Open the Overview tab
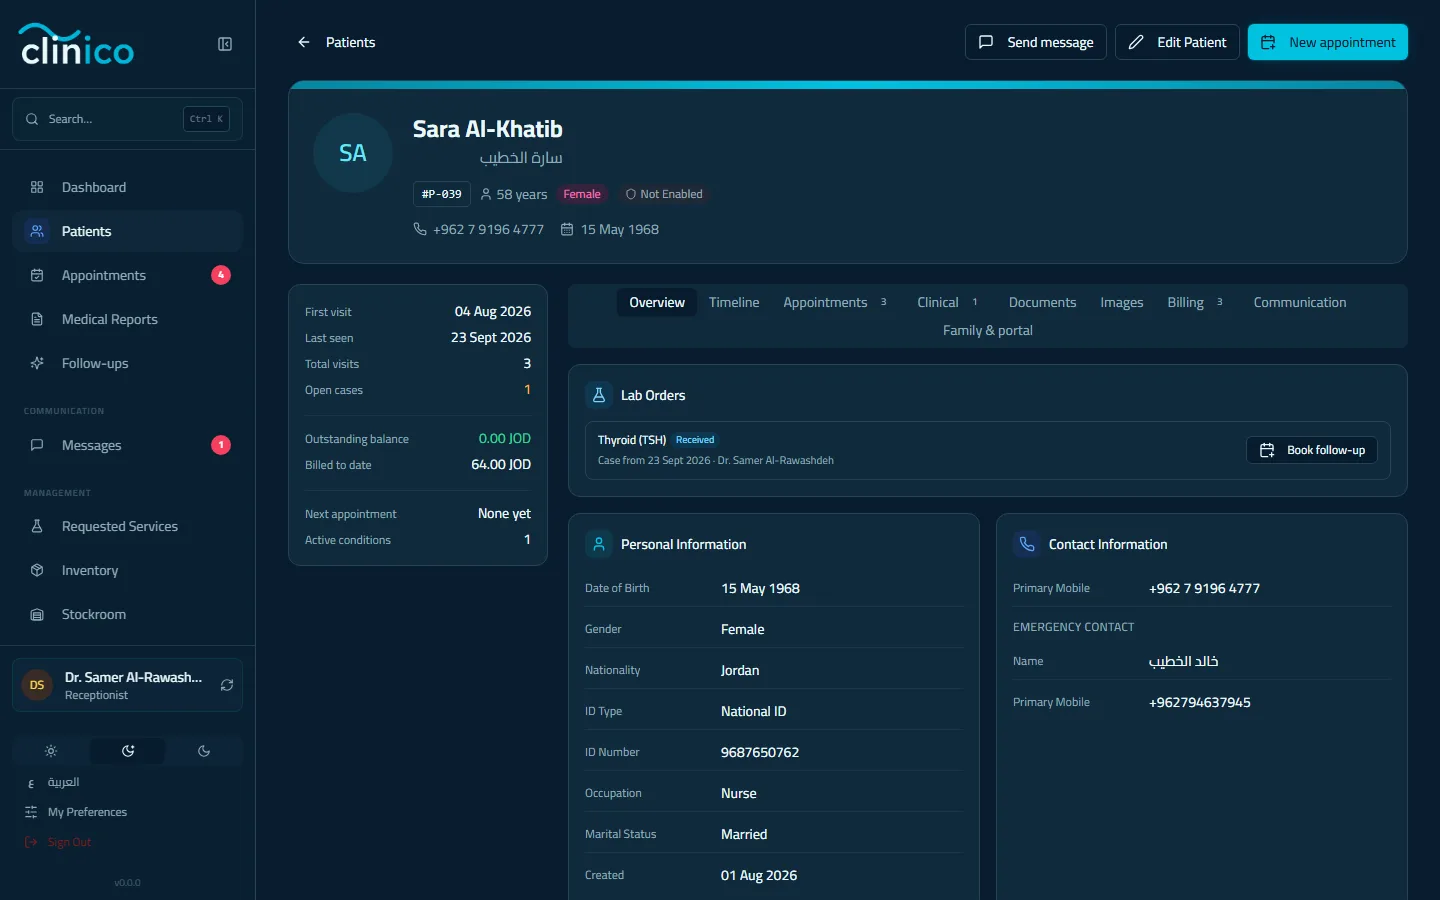 657,302
